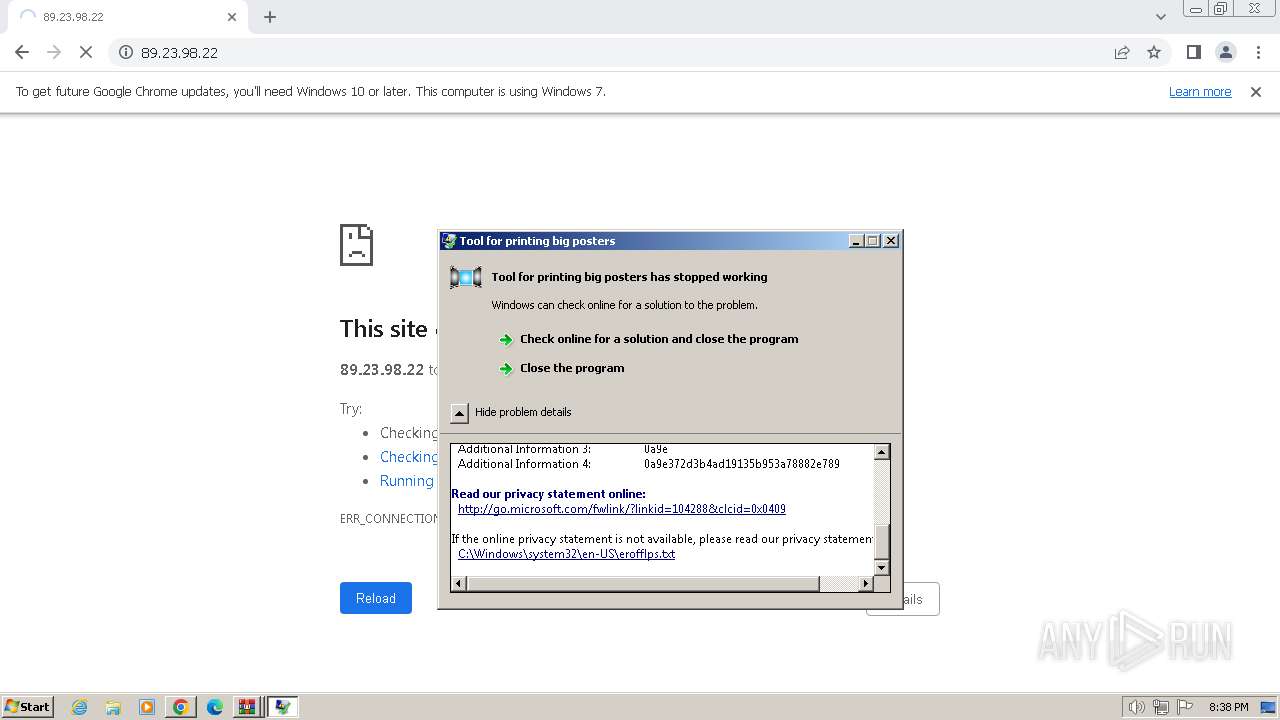View site information icon beside the address
Image resolution: width=1280 pixels, height=720 pixels.
click(x=126, y=52)
